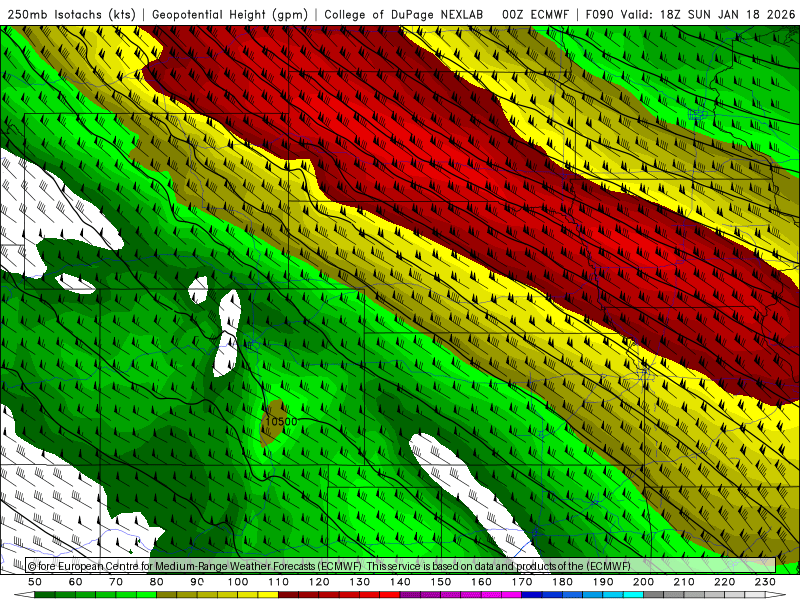The image size is (800, 600).
Task: Click the 'Geopotential Height (gpm)' title text
Action: point(230,15)
